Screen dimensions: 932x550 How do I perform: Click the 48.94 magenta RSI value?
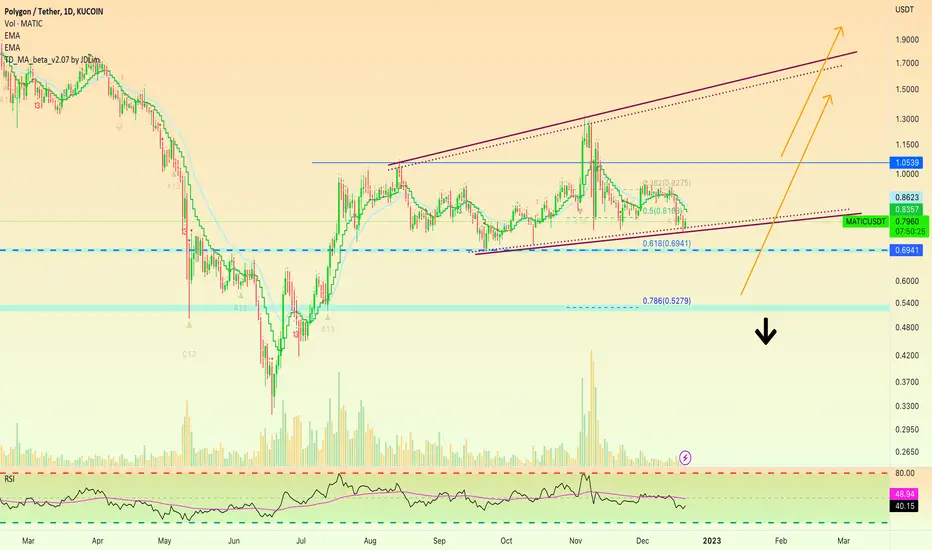click(904, 494)
